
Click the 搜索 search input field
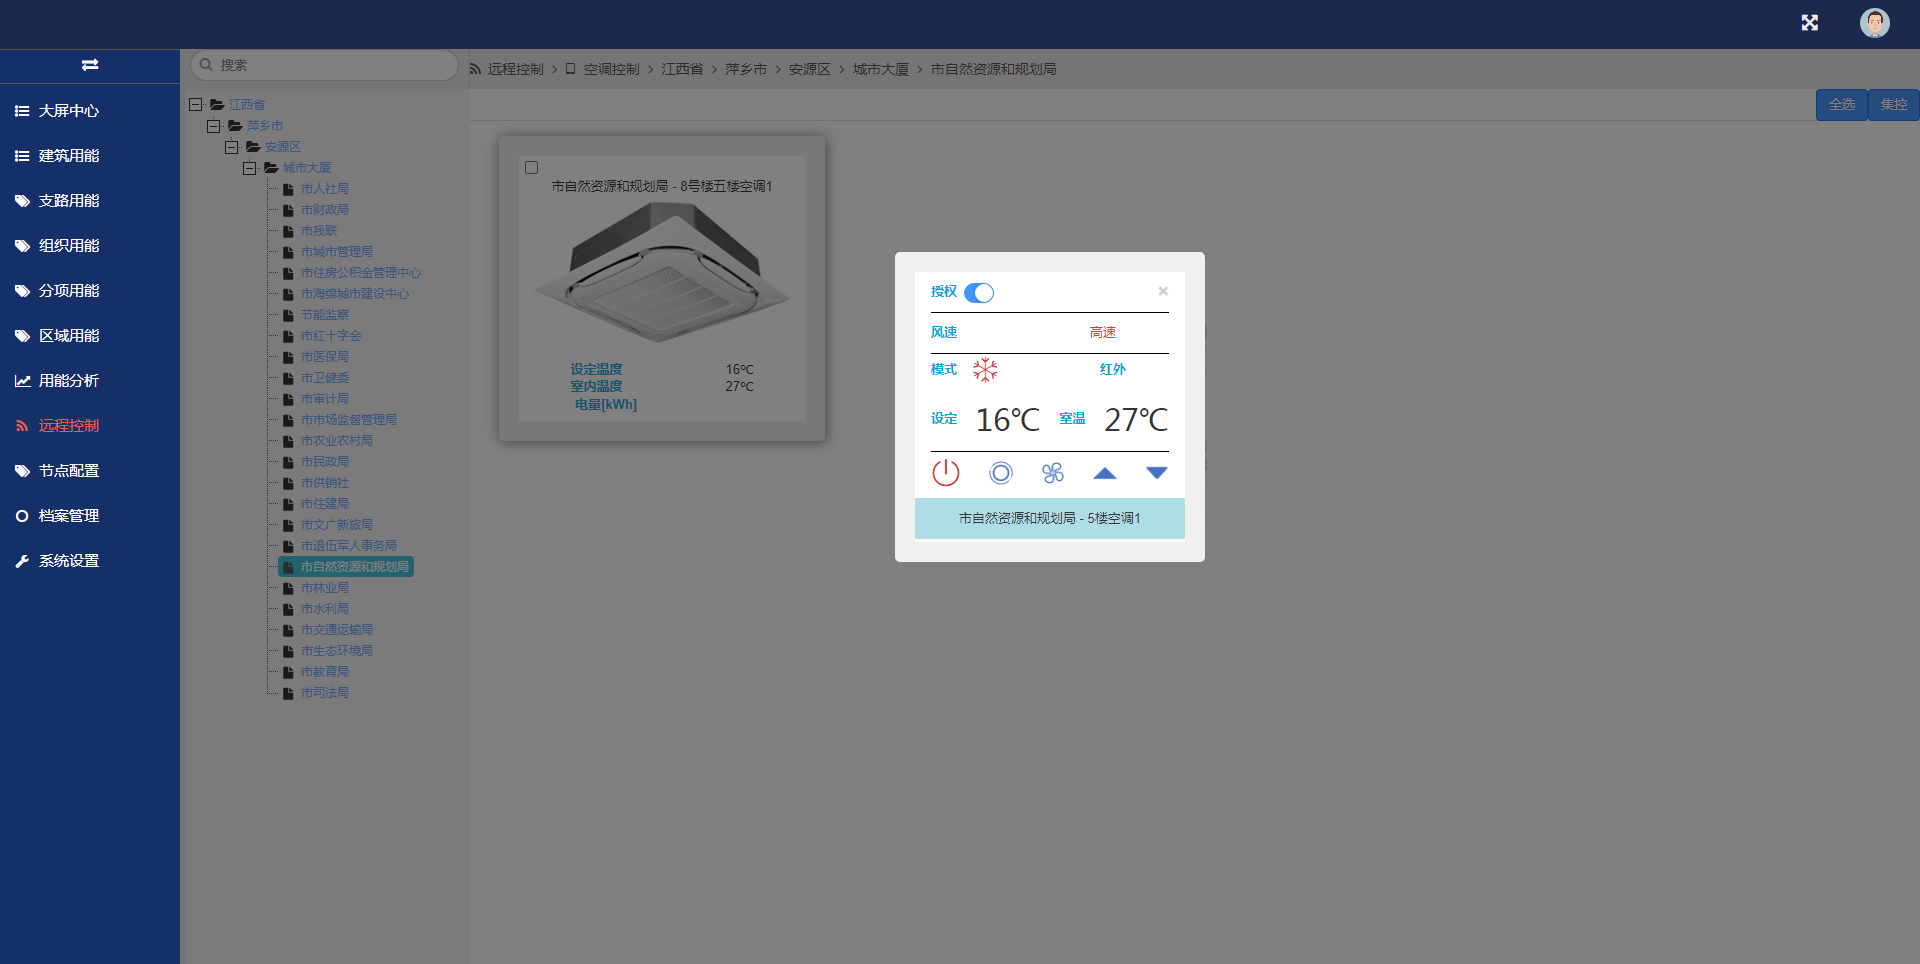point(330,65)
